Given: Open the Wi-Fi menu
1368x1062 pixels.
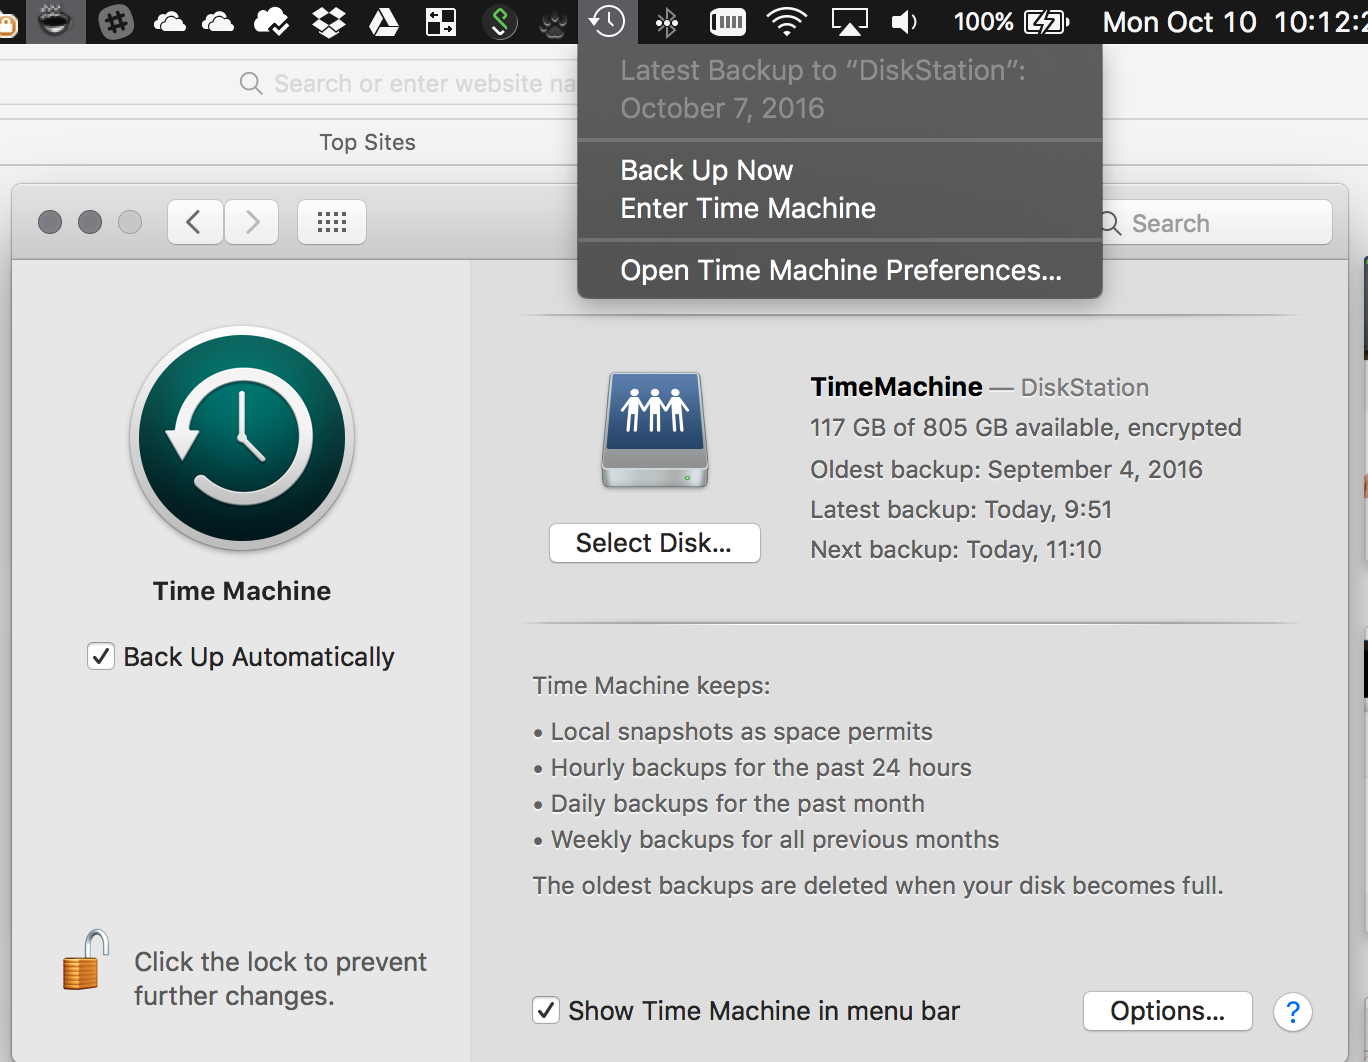Looking at the screenshot, I should pyautogui.click(x=787, y=21).
